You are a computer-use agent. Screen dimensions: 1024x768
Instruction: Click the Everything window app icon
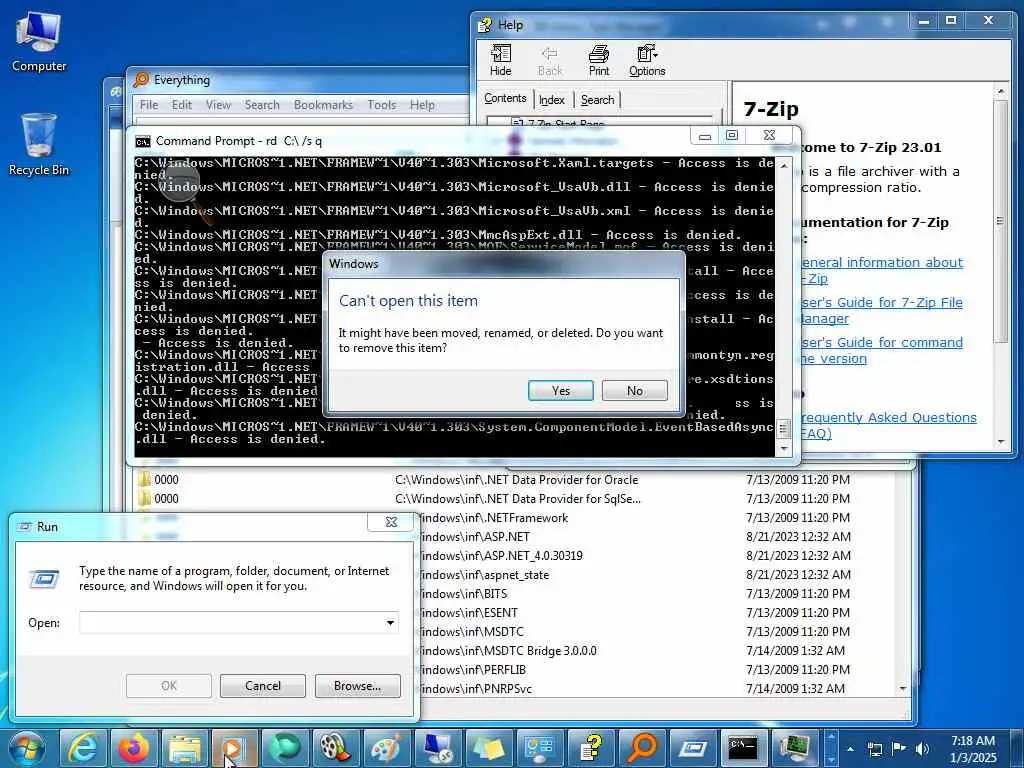click(141, 80)
